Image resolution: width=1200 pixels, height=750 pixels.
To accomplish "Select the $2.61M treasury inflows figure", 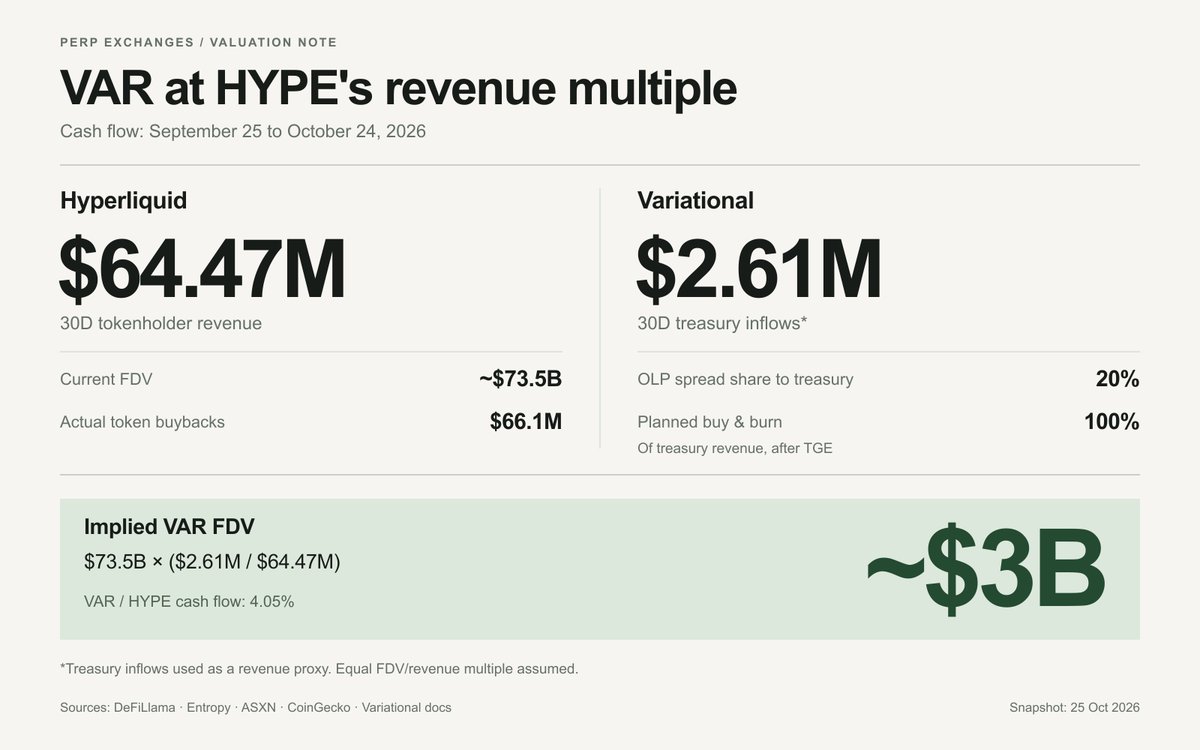I will pos(759,269).
